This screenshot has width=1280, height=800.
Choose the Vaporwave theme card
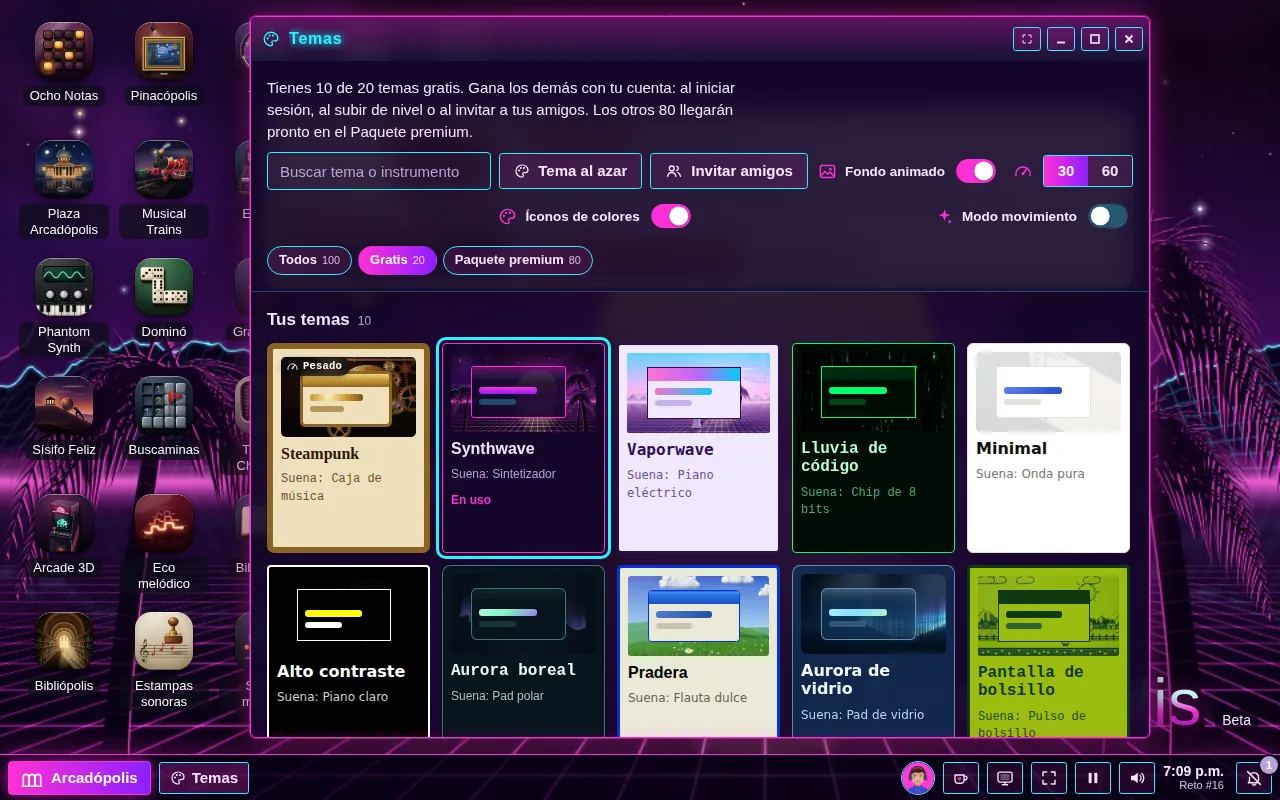(698, 447)
